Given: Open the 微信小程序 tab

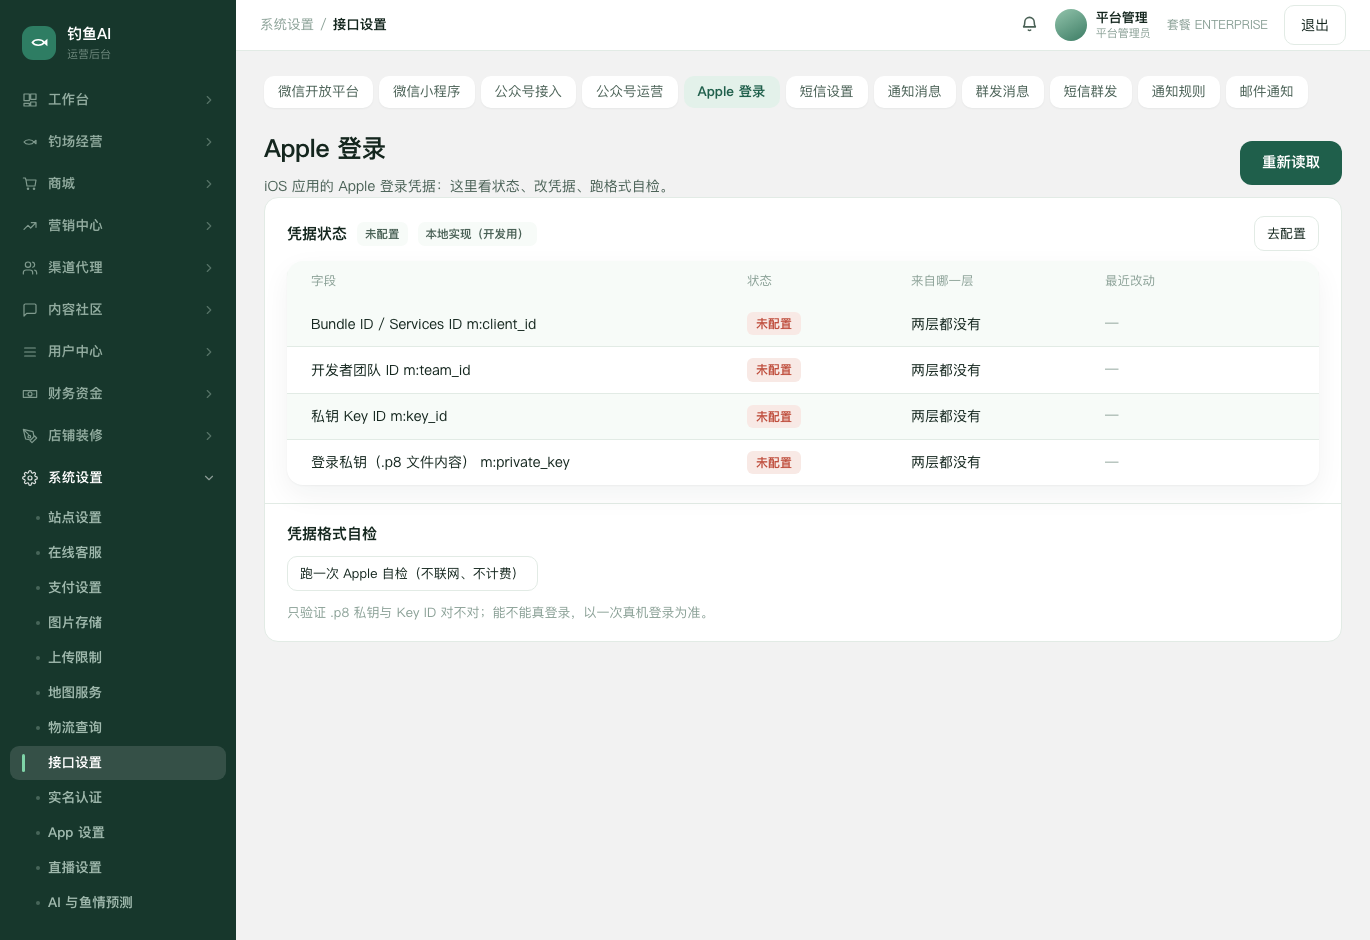Looking at the screenshot, I should click(427, 92).
